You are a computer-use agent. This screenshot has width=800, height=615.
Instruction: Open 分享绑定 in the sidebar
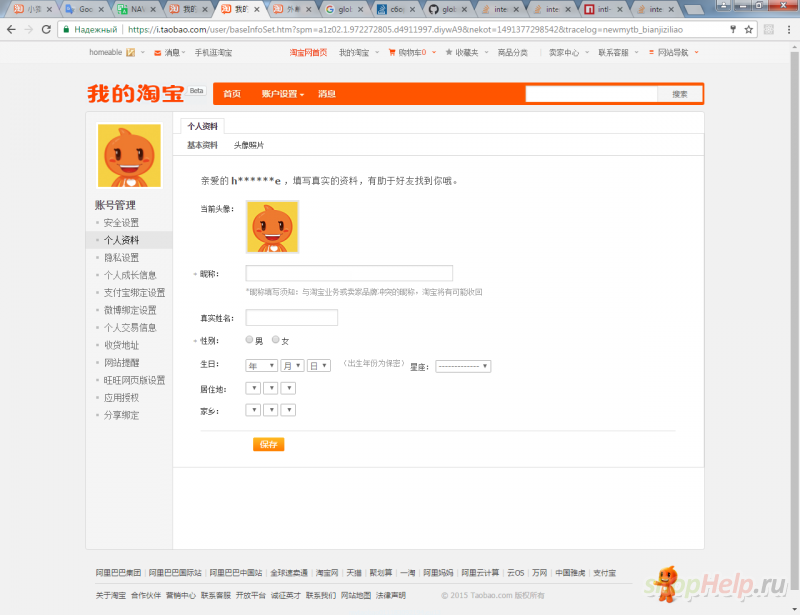click(x=121, y=415)
